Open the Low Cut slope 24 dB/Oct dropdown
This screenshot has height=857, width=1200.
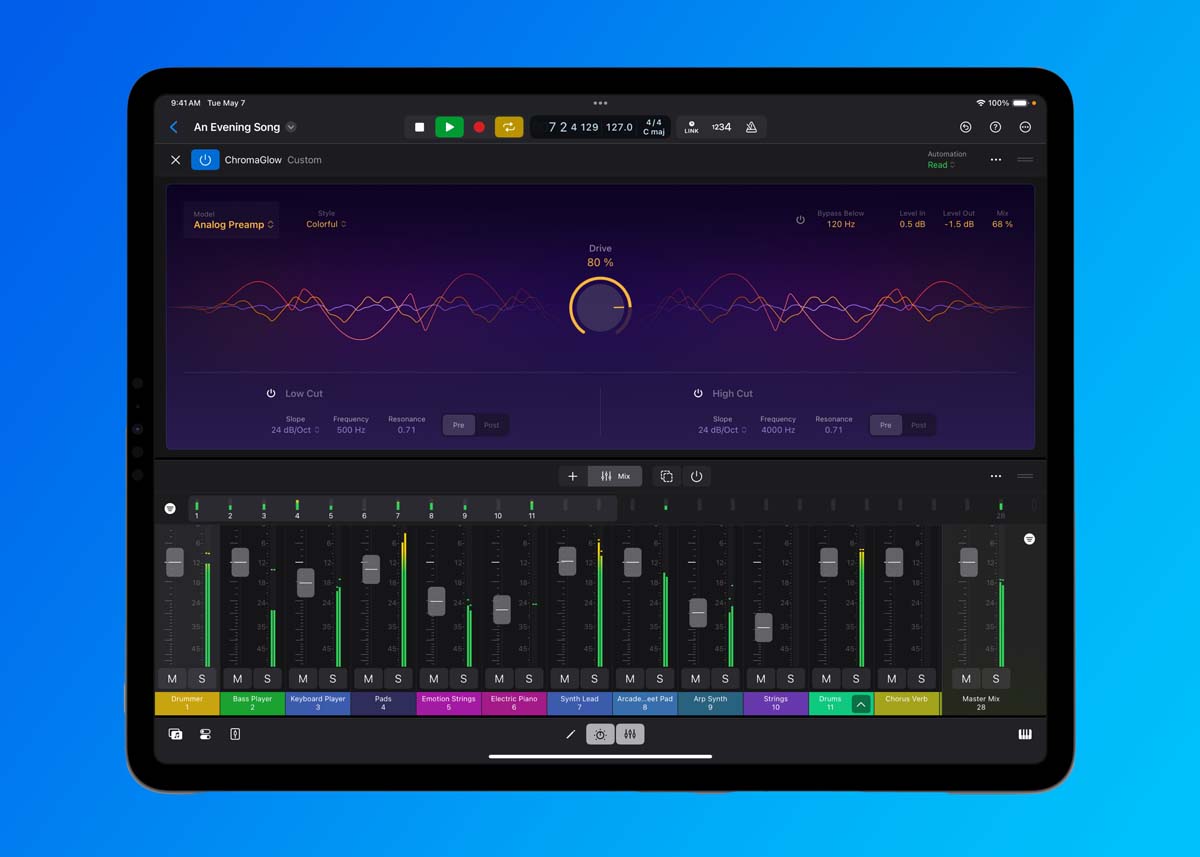295,430
